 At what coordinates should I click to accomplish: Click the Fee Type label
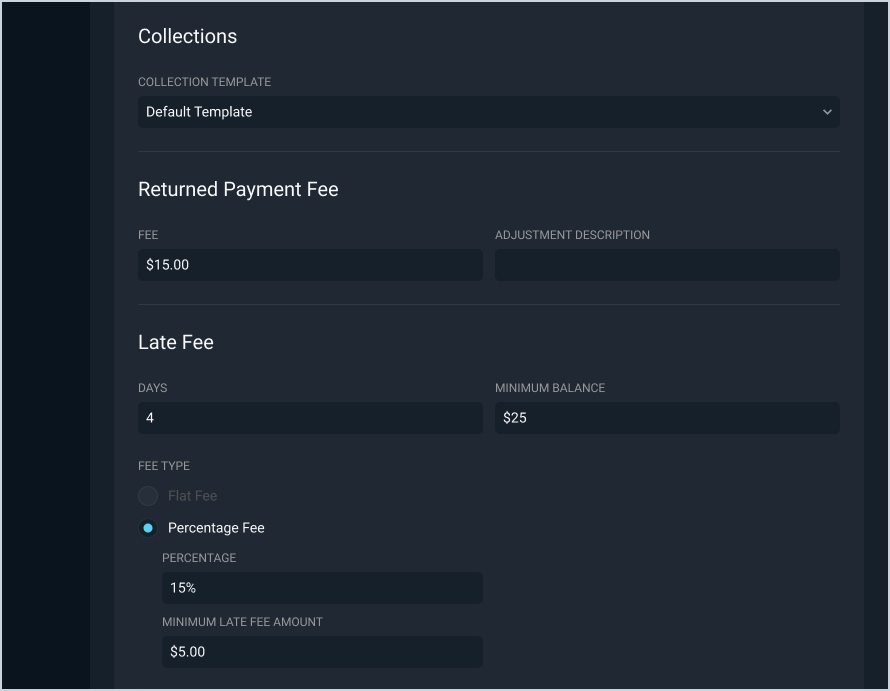[164, 466]
